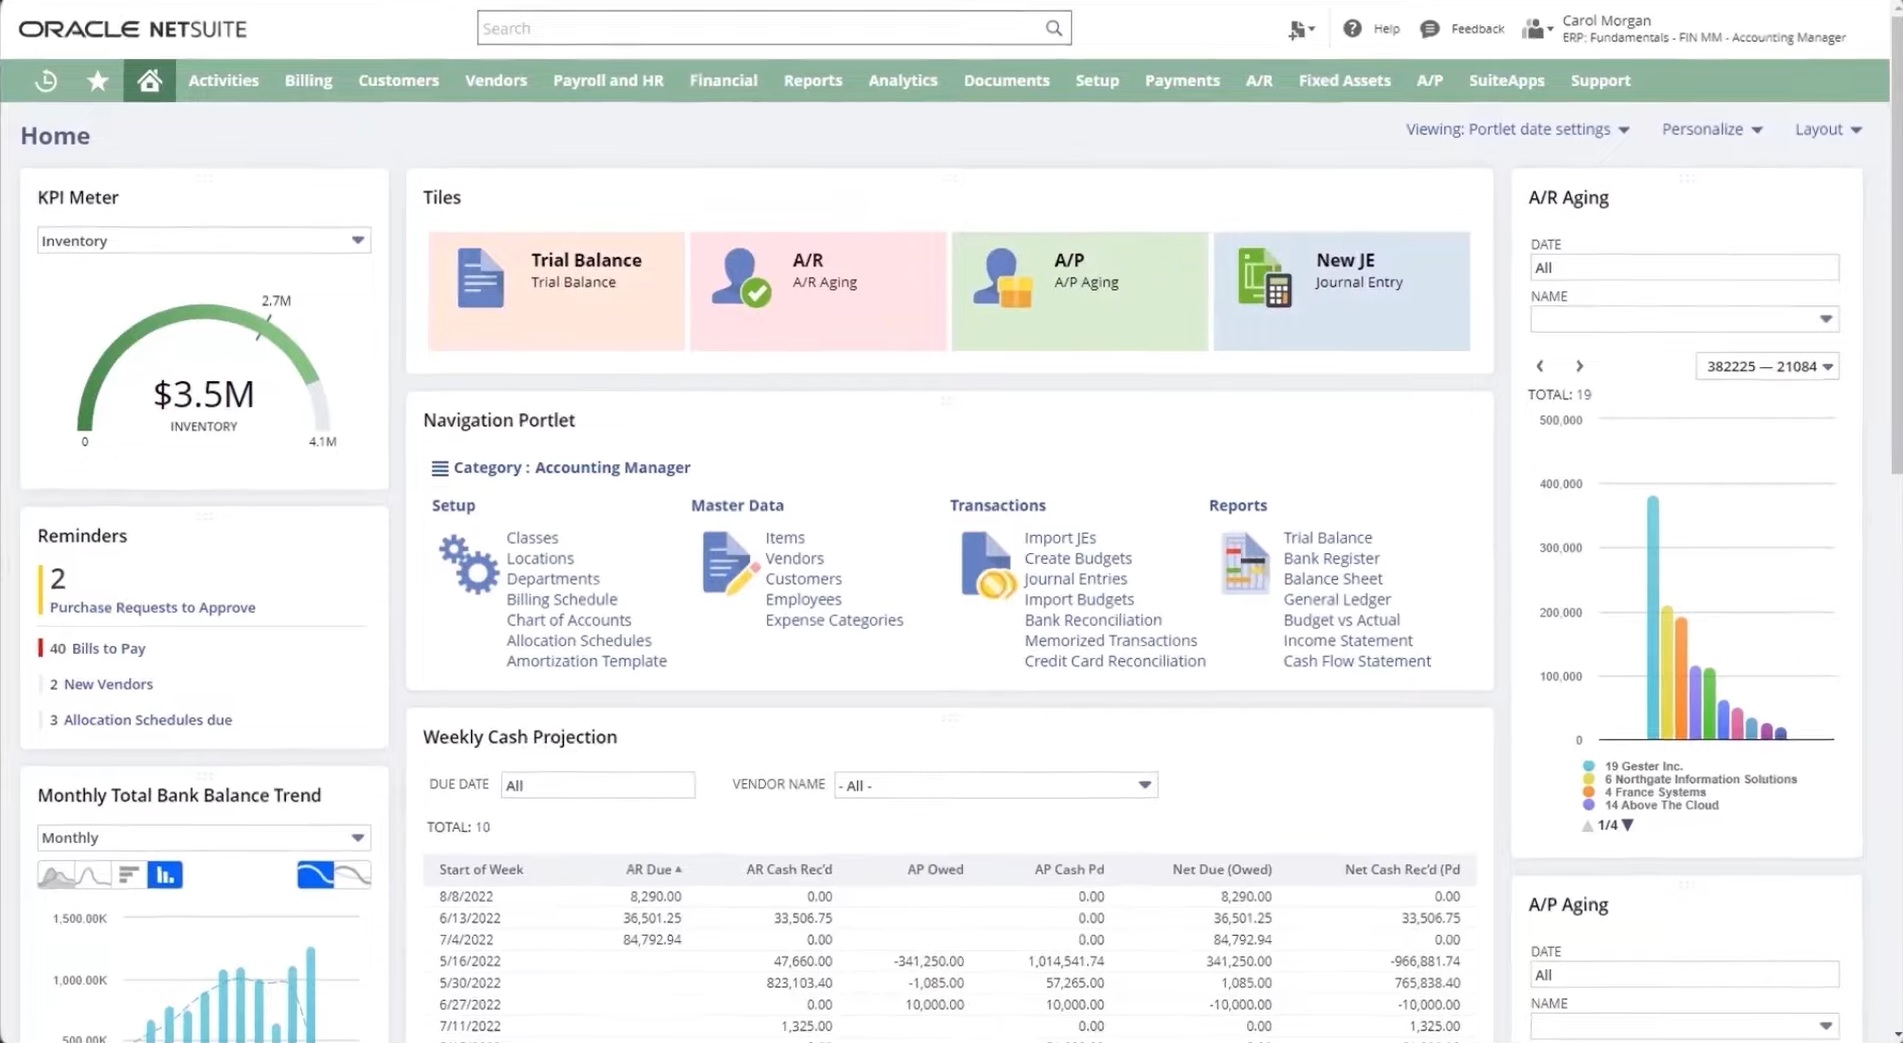Click the Change Role person icon
The image size is (1903, 1043).
coord(1536,29)
